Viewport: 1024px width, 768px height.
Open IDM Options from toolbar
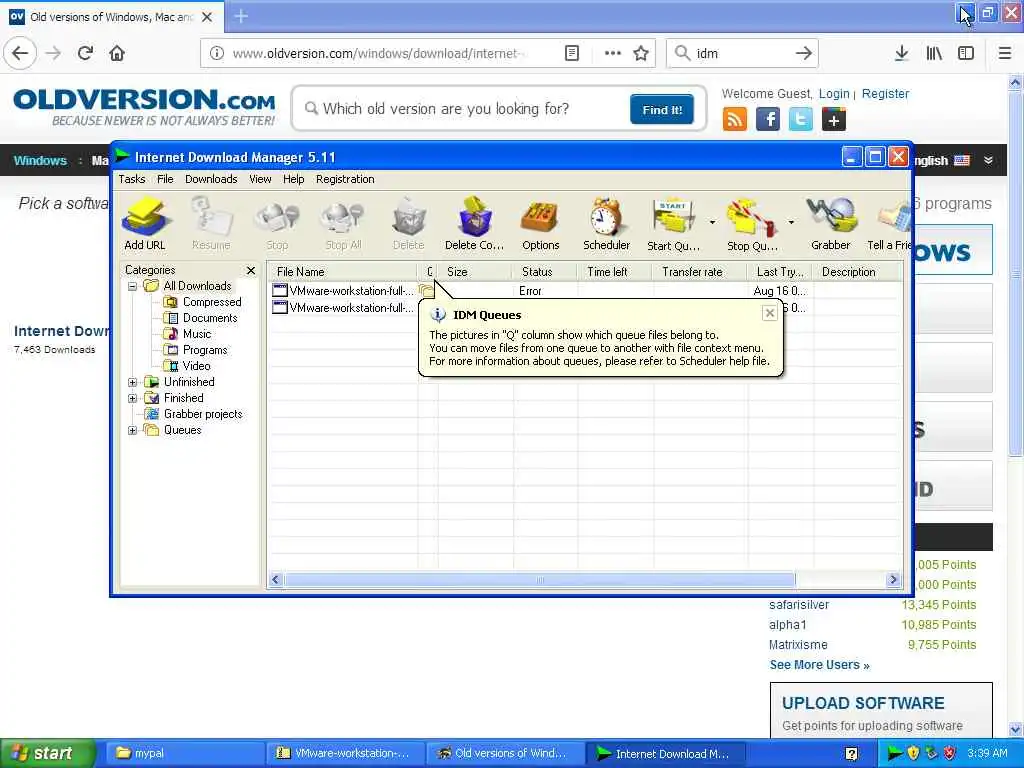coord(540,224)
